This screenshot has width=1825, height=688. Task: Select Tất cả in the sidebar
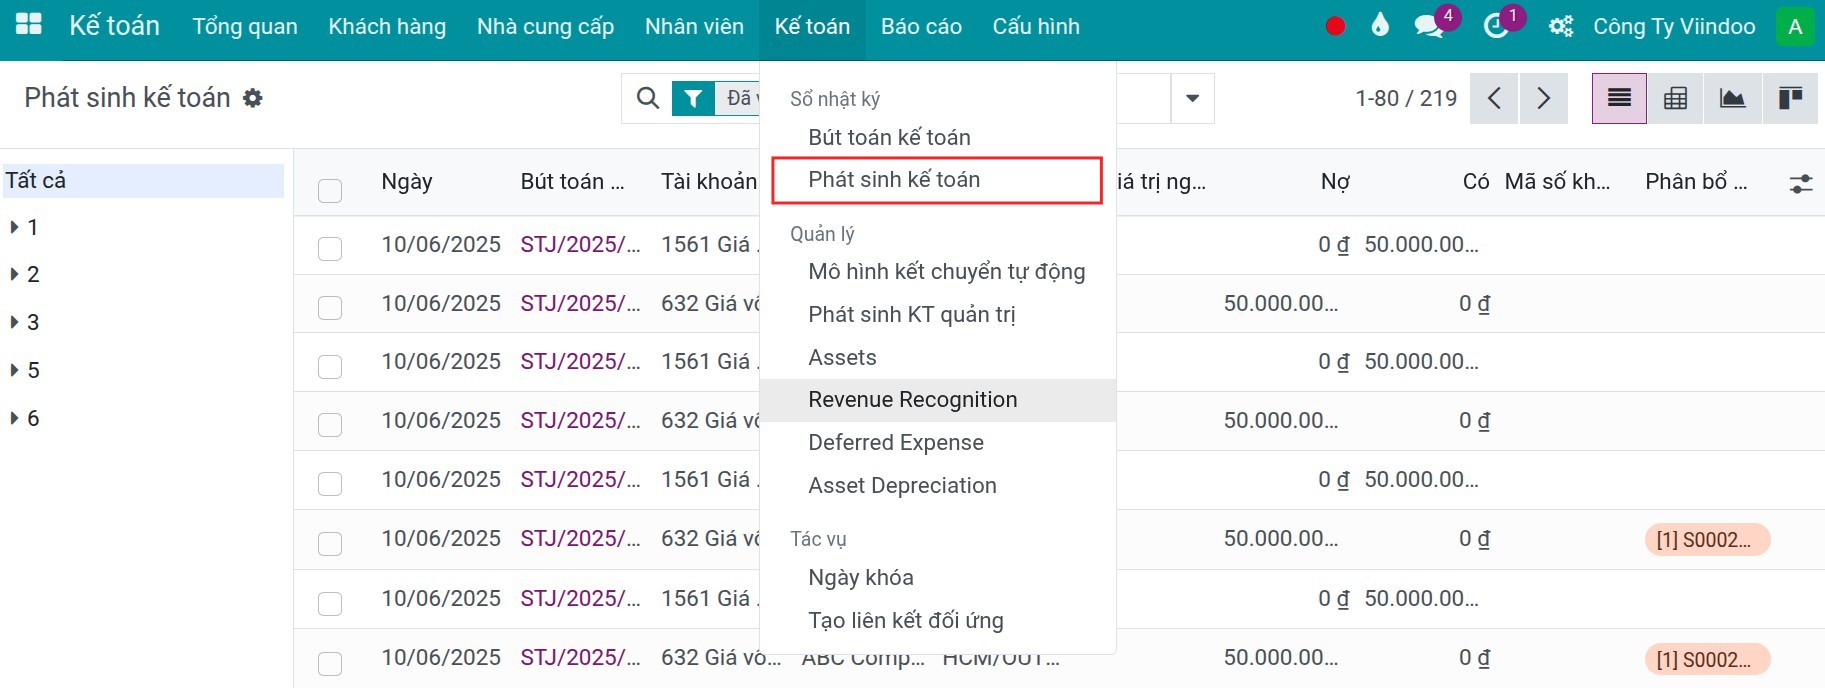click(143, 180)
